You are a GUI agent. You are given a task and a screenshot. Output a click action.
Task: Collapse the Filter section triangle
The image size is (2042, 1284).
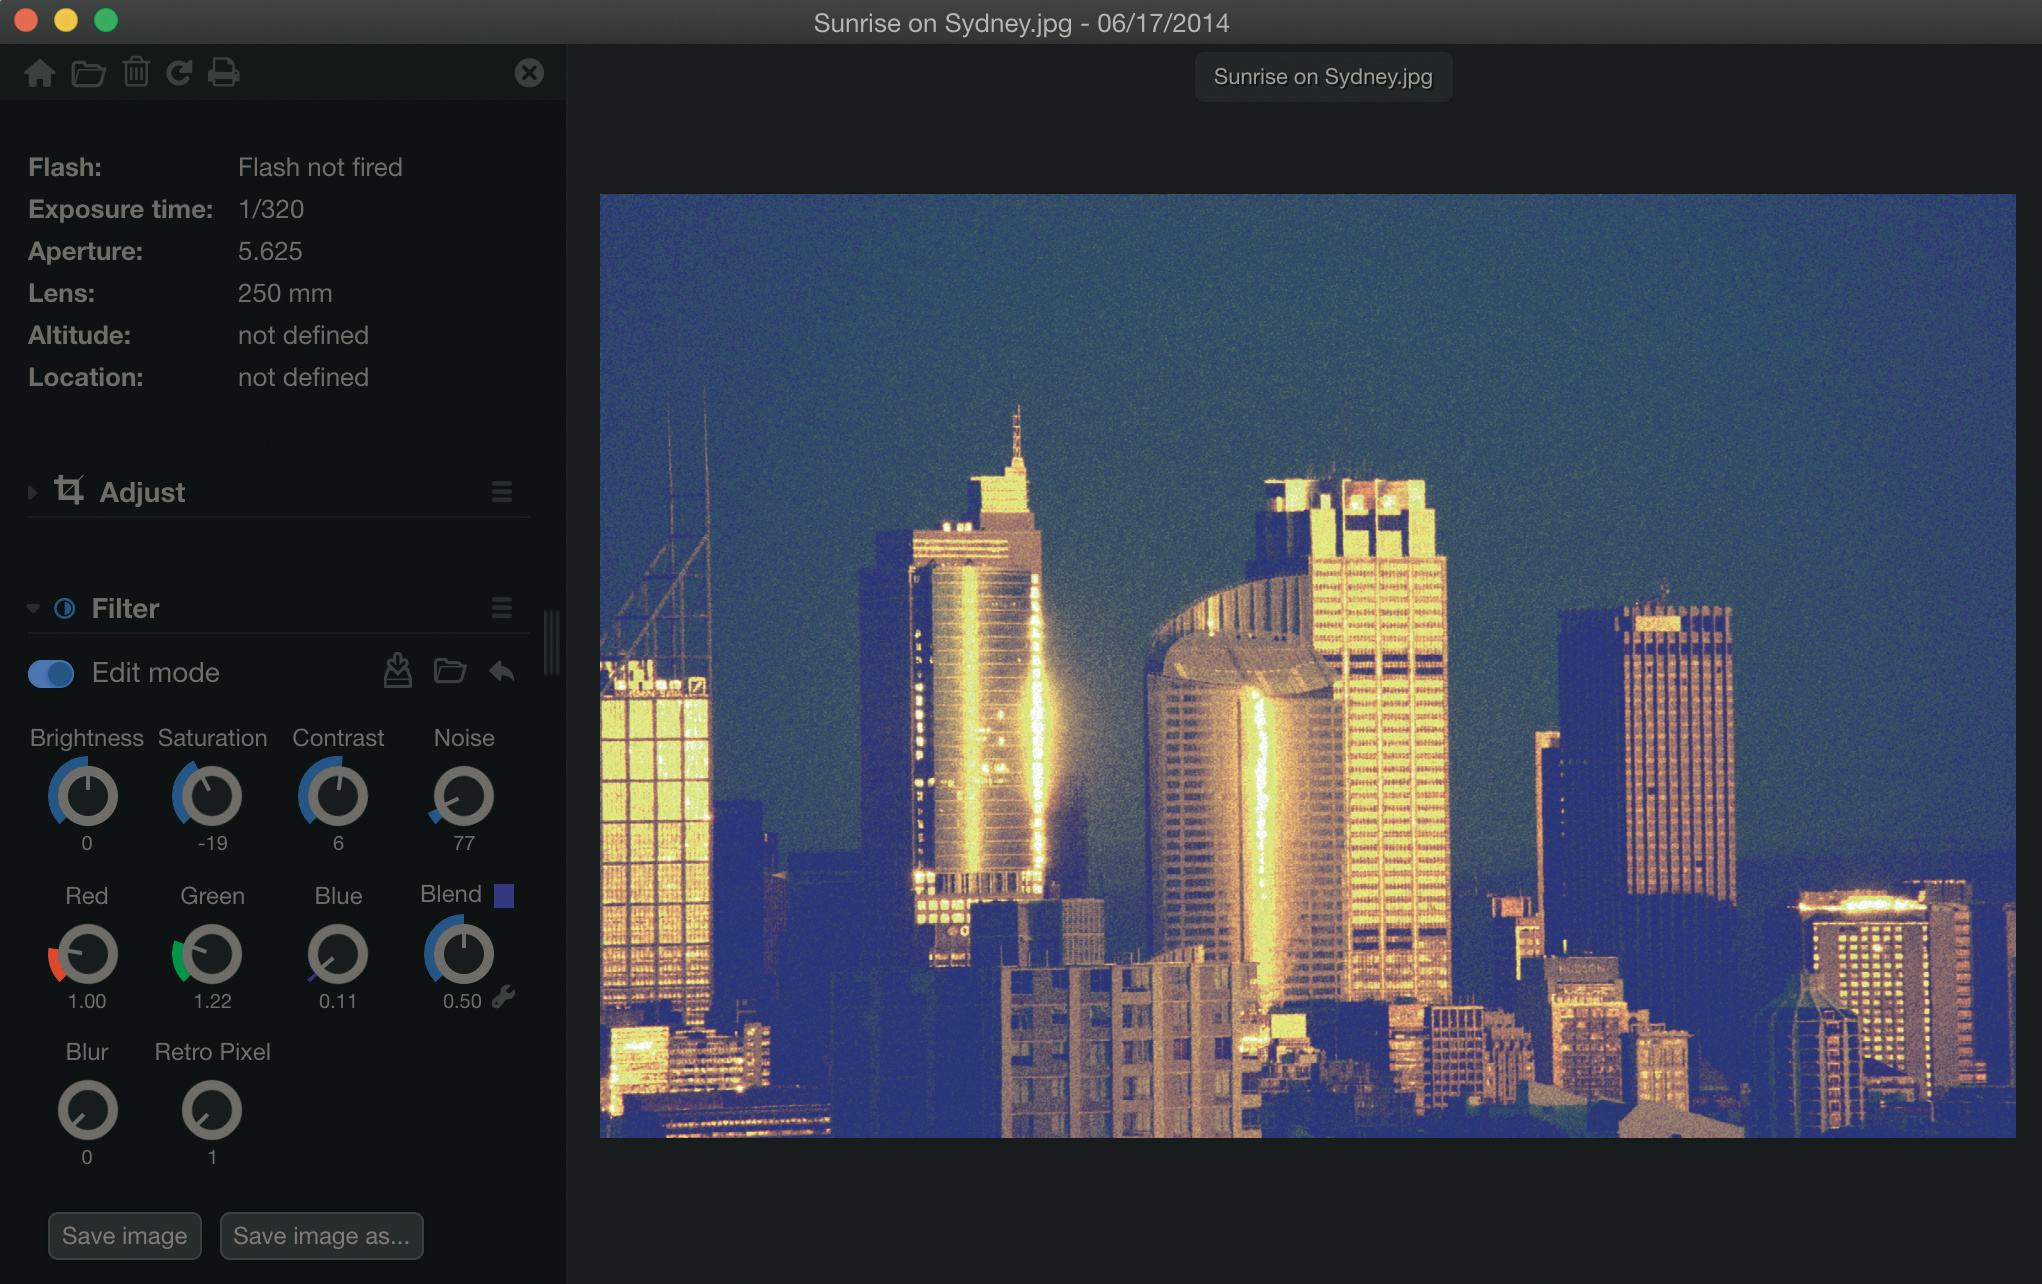pyautogui.click(x=33, y=608)
